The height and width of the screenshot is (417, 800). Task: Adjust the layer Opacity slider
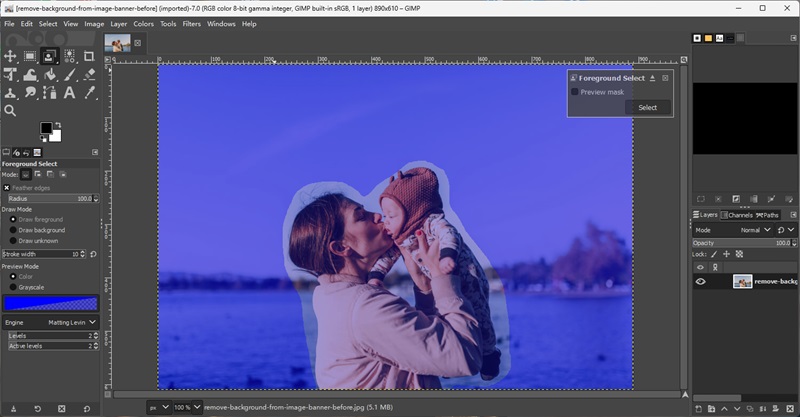pyautogui.click(x=744, y=243)
